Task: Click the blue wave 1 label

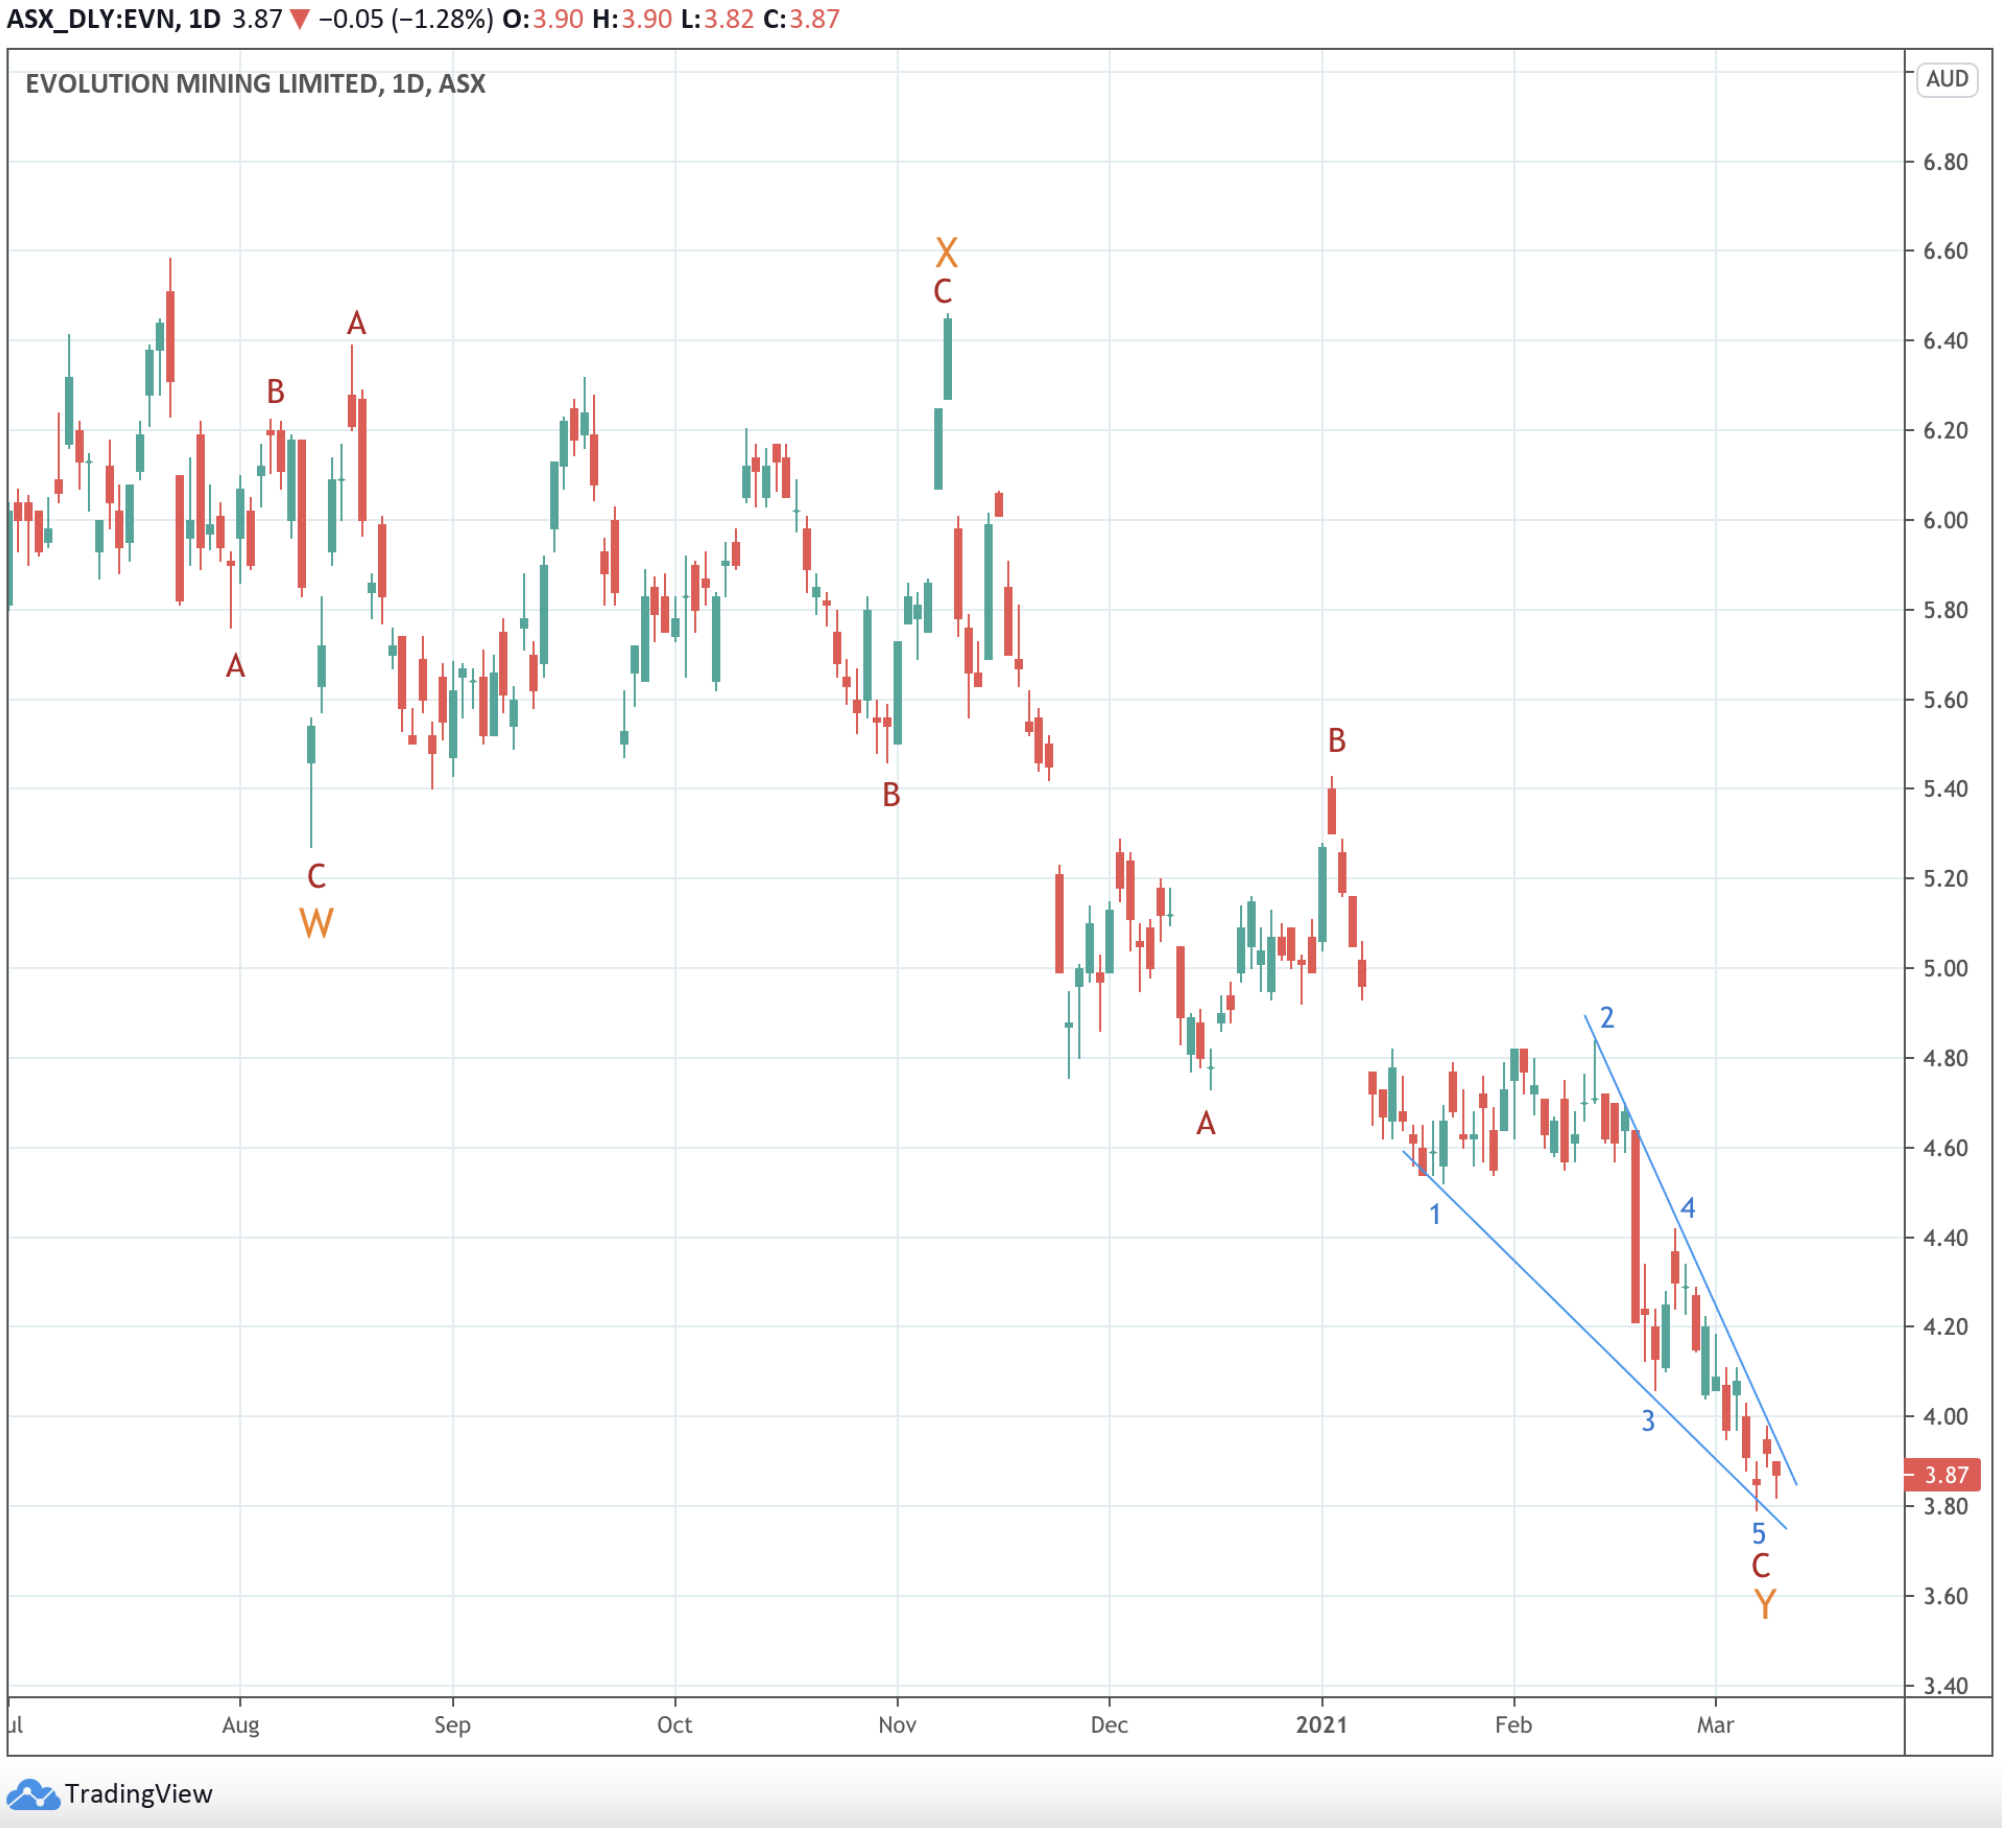Action: (x=1434, y=1214)
